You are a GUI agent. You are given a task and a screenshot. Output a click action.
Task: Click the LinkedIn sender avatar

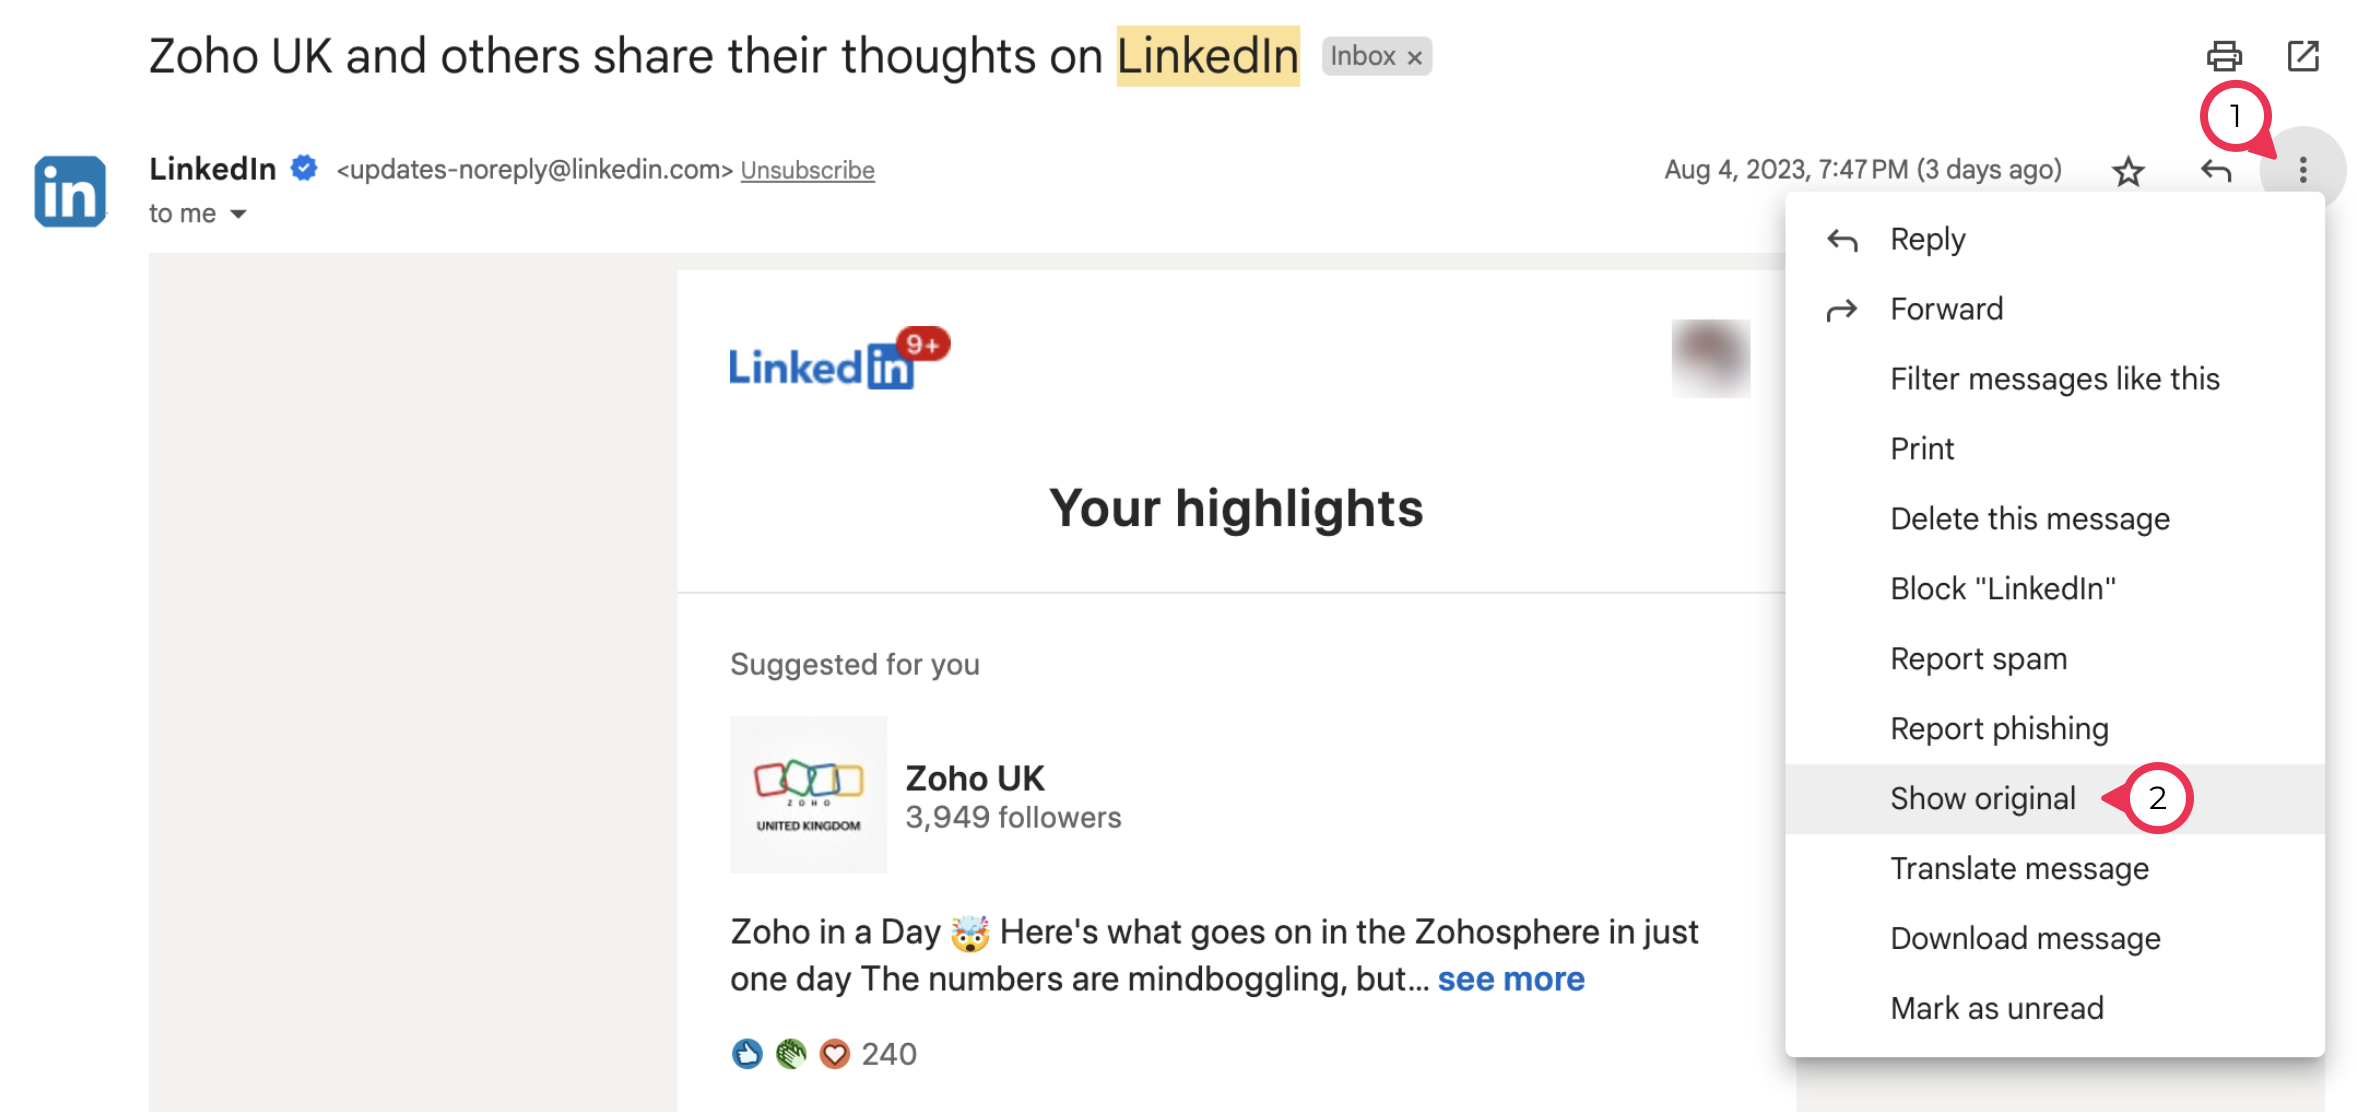(x=69, y=191)
